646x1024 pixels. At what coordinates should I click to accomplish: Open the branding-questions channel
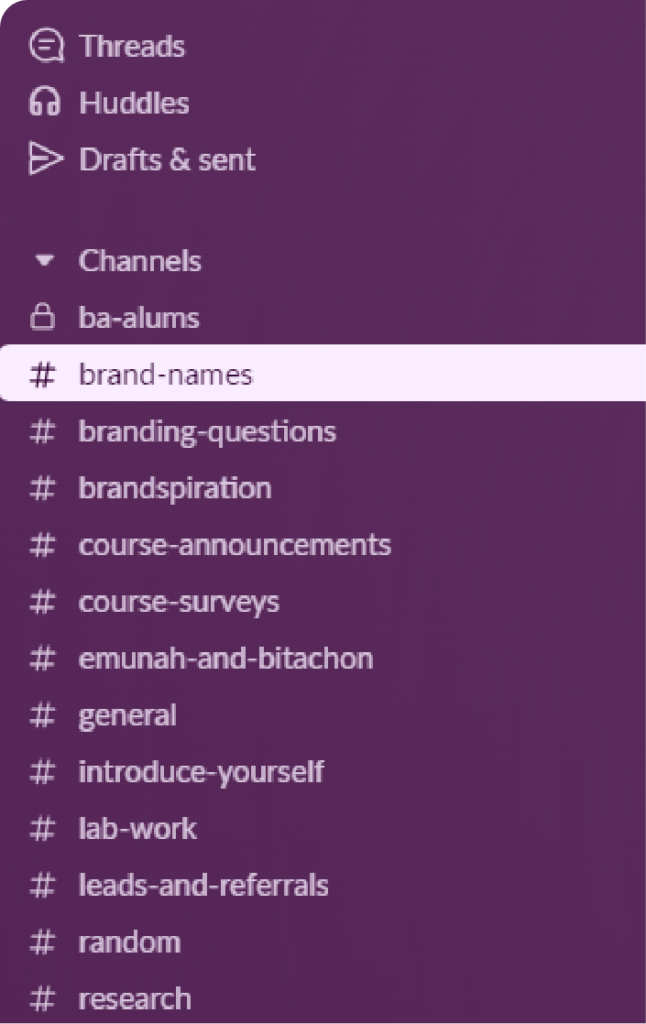tap(207, 432)
